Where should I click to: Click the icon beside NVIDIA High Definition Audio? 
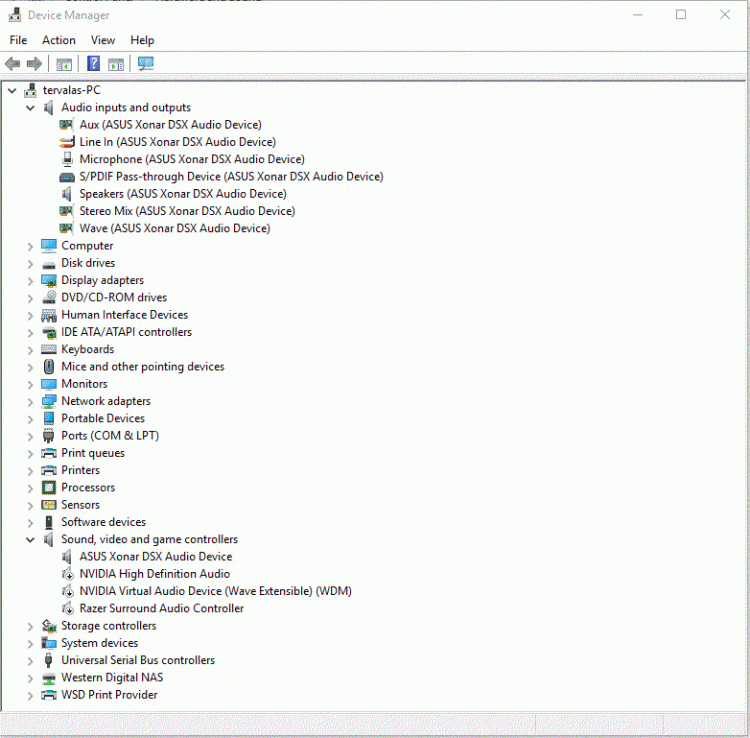[x=67, y=573]
